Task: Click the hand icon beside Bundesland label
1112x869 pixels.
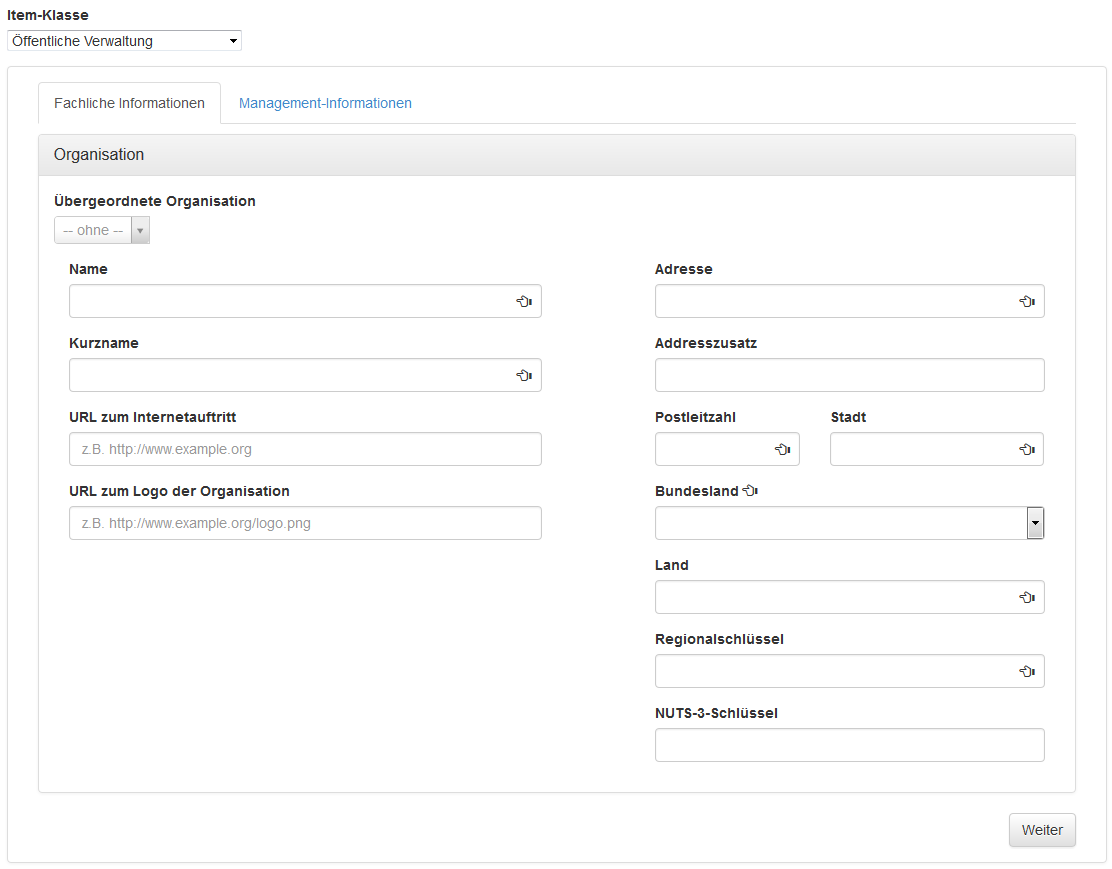Action: coord(751,491)
